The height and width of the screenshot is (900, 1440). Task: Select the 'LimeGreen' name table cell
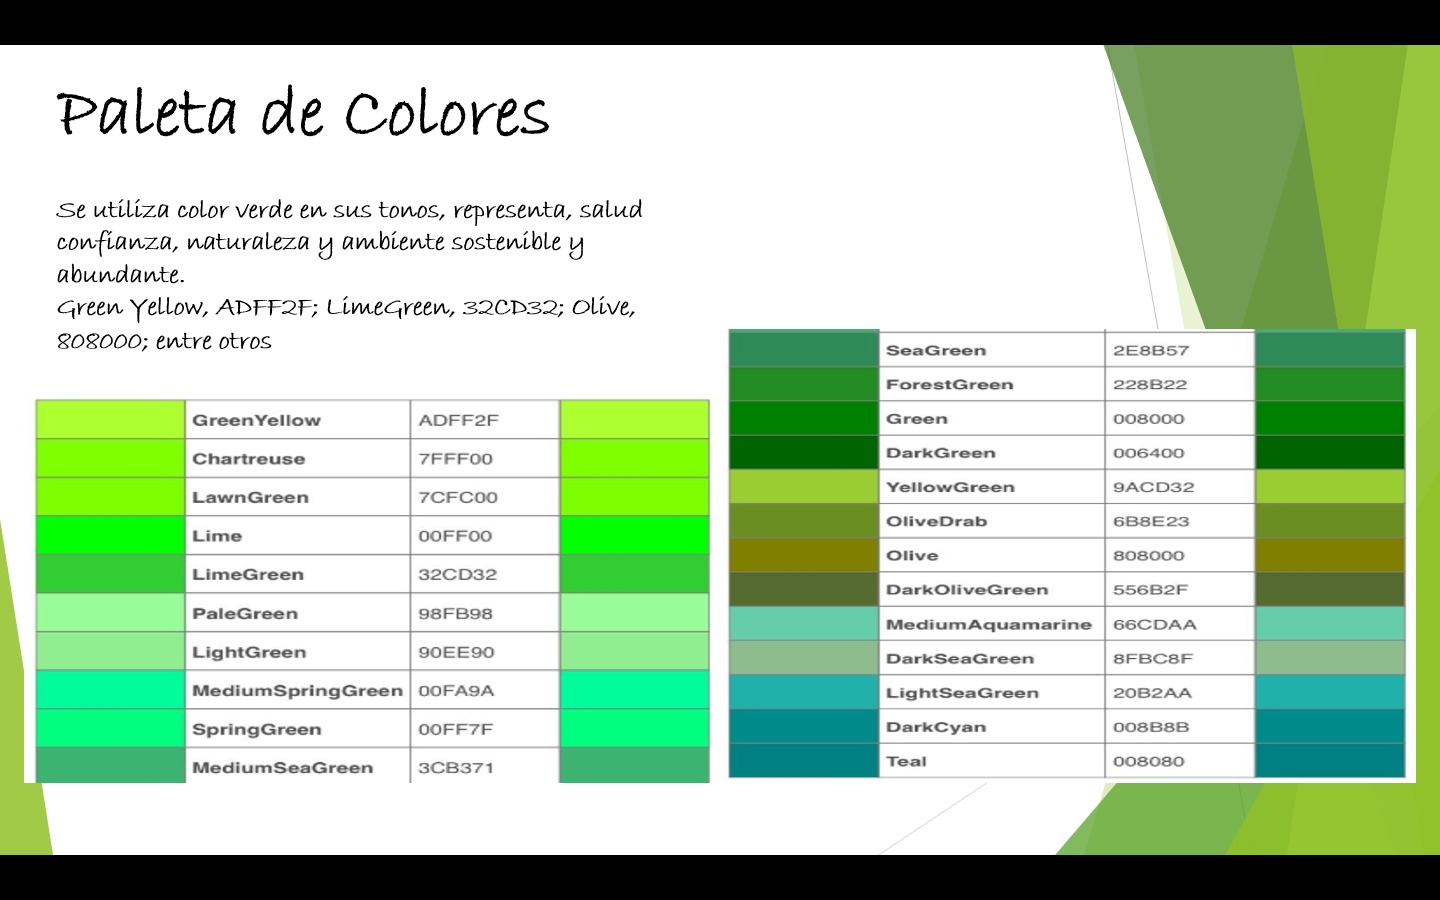[298, 575]
